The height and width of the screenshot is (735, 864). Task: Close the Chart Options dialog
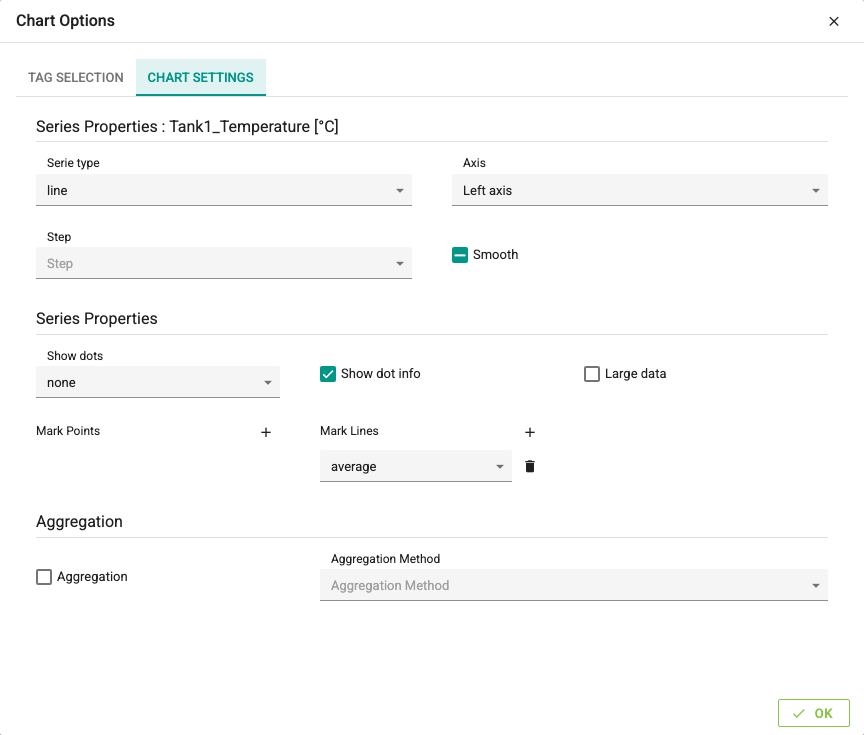pos(834,21)
